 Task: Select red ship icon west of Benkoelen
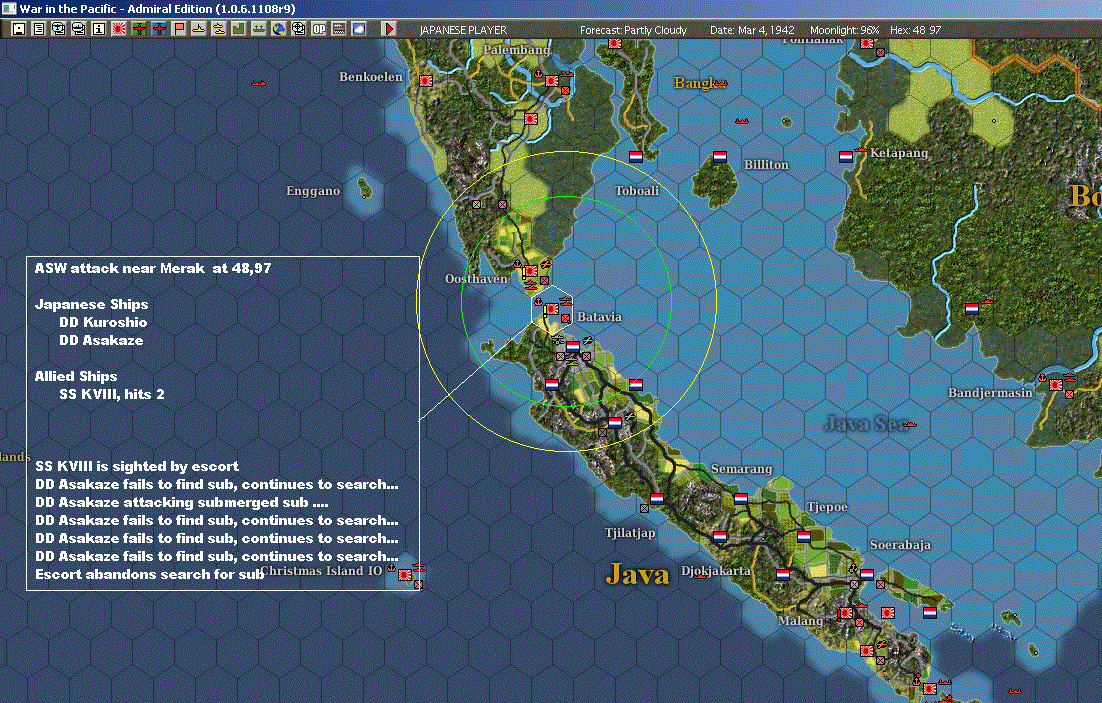(x=259, y=83)
